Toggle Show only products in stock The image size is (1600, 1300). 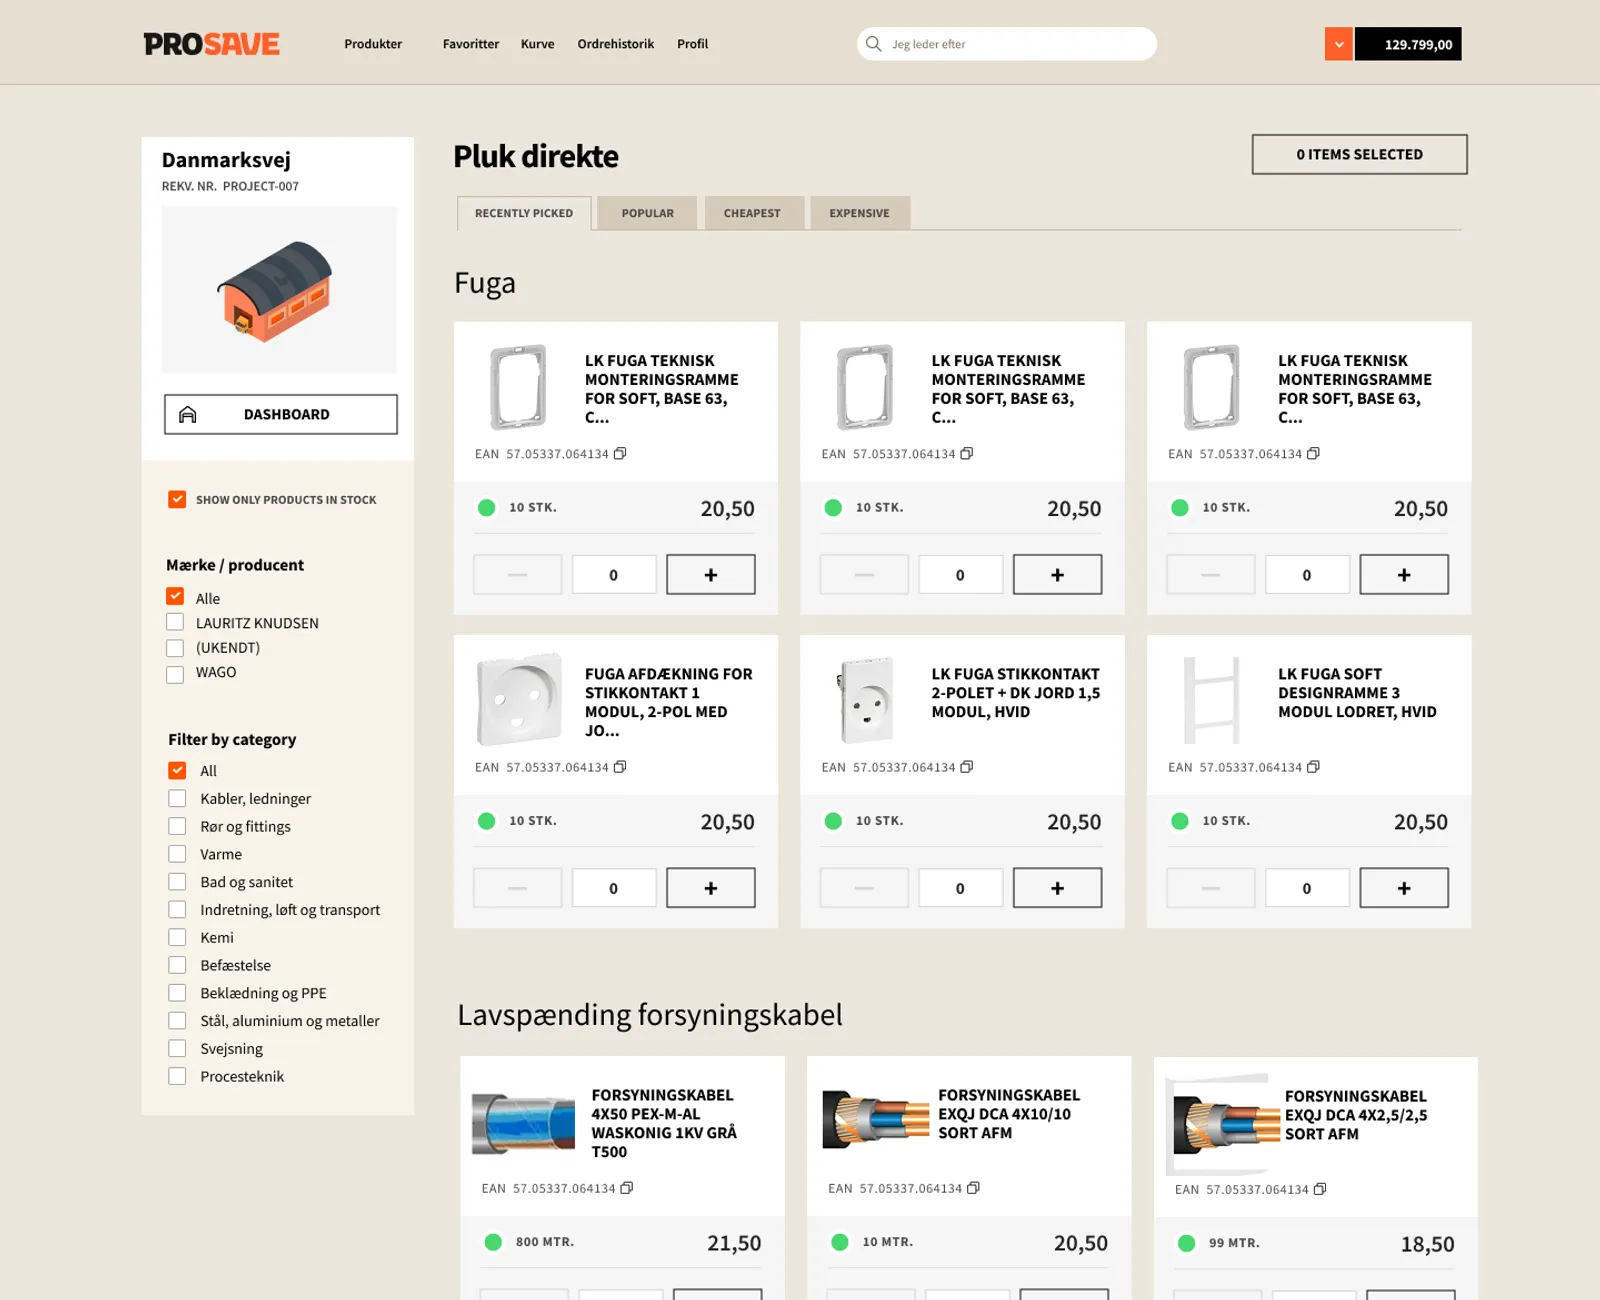click(x=177, y=499)
